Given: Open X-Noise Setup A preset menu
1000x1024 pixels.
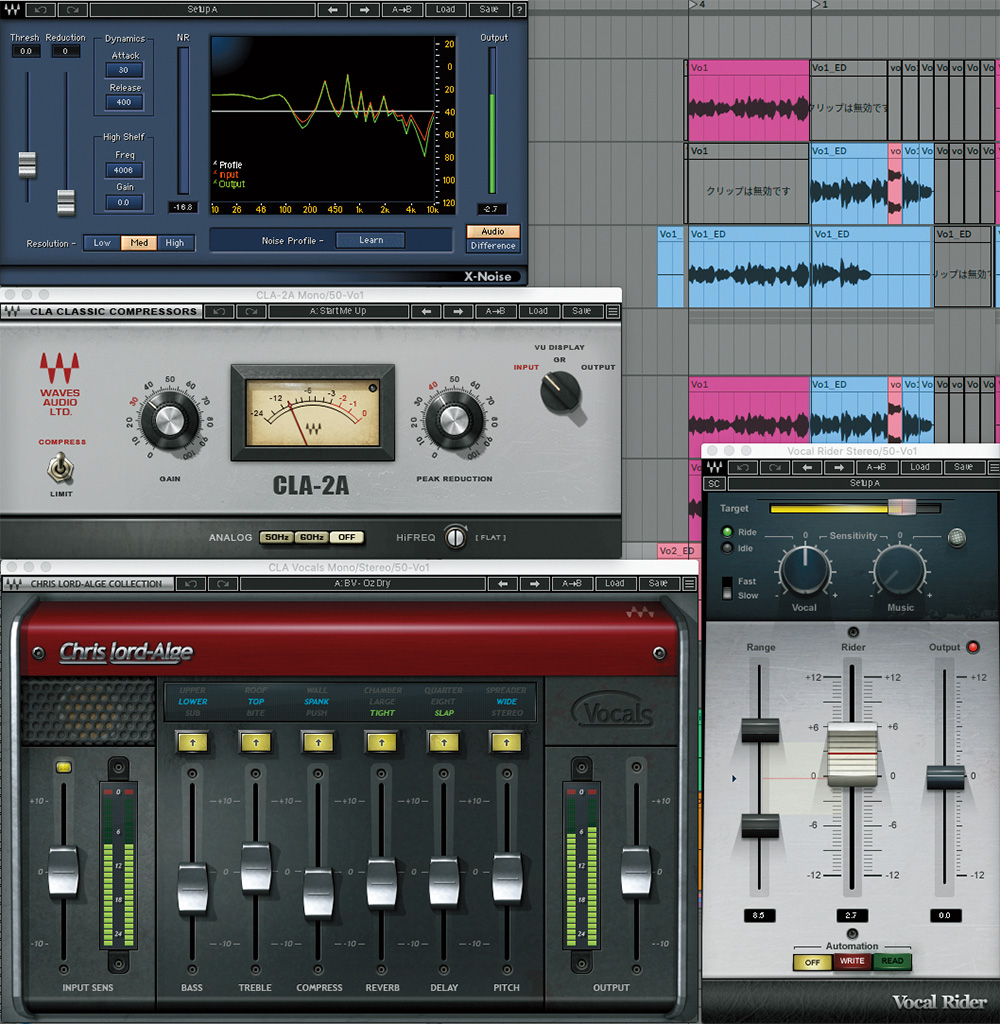Looking at the screenshot, I should click(x=202, y=10).
